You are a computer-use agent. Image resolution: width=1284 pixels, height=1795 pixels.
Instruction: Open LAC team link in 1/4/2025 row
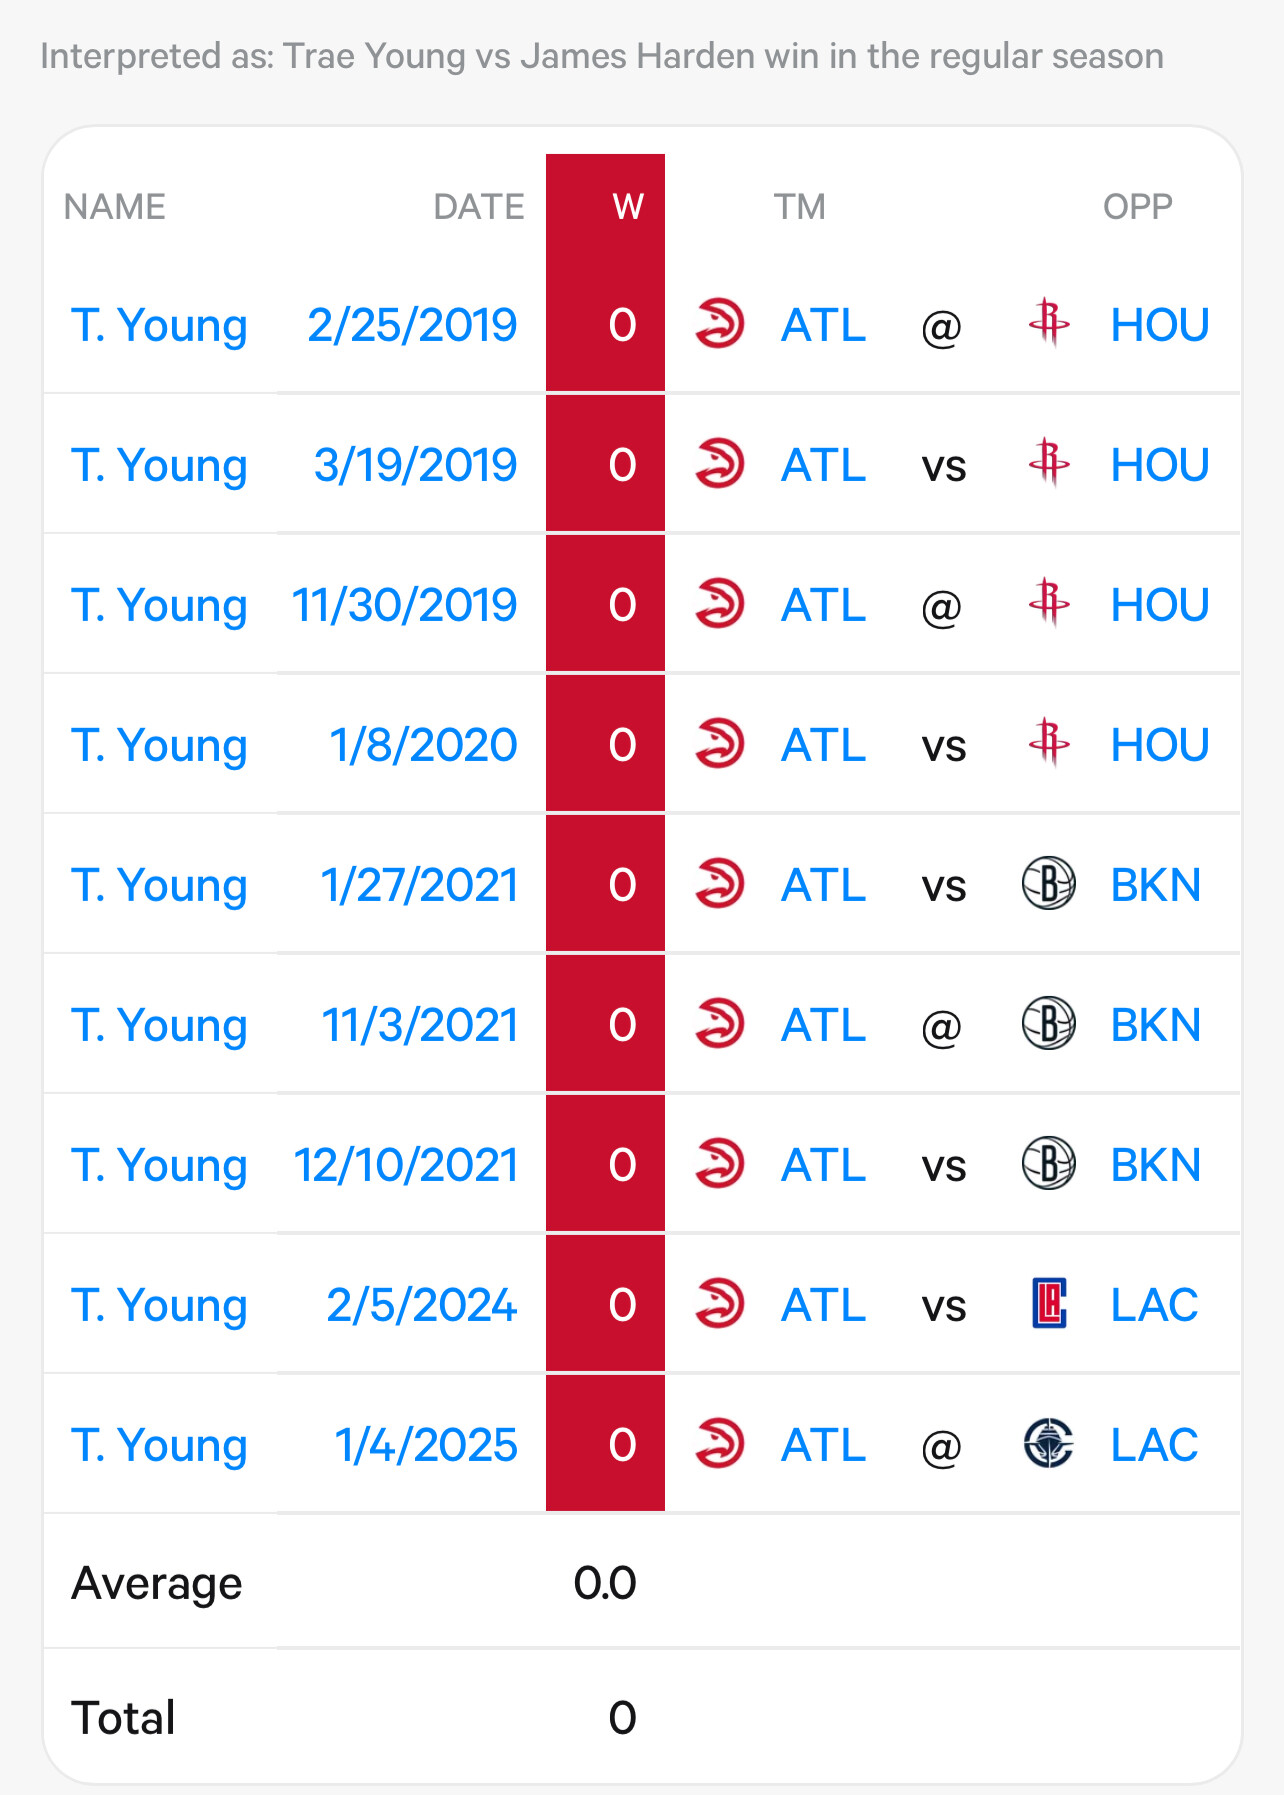[1155, 1445]
